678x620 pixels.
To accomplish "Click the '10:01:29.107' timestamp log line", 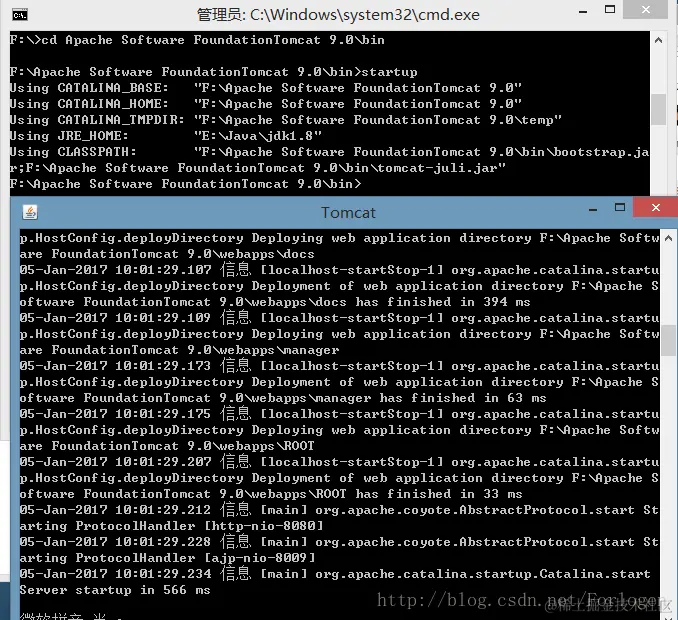I will [x=339, y=270].
